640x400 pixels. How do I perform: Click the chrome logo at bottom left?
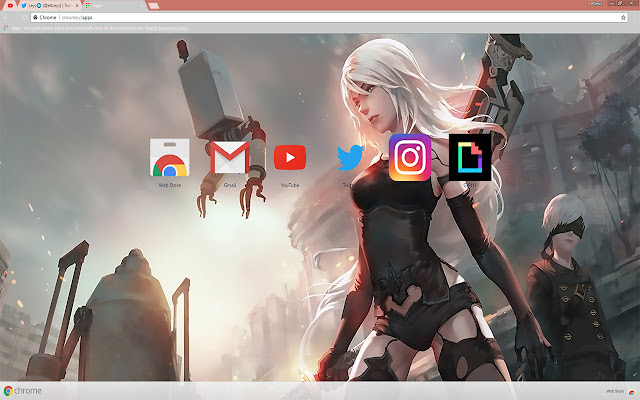coord(23,391)
